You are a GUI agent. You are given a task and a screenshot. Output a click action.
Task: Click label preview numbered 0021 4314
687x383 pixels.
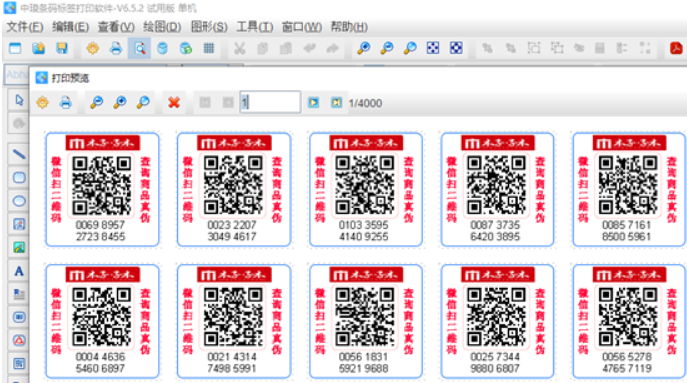click(234, 321)
